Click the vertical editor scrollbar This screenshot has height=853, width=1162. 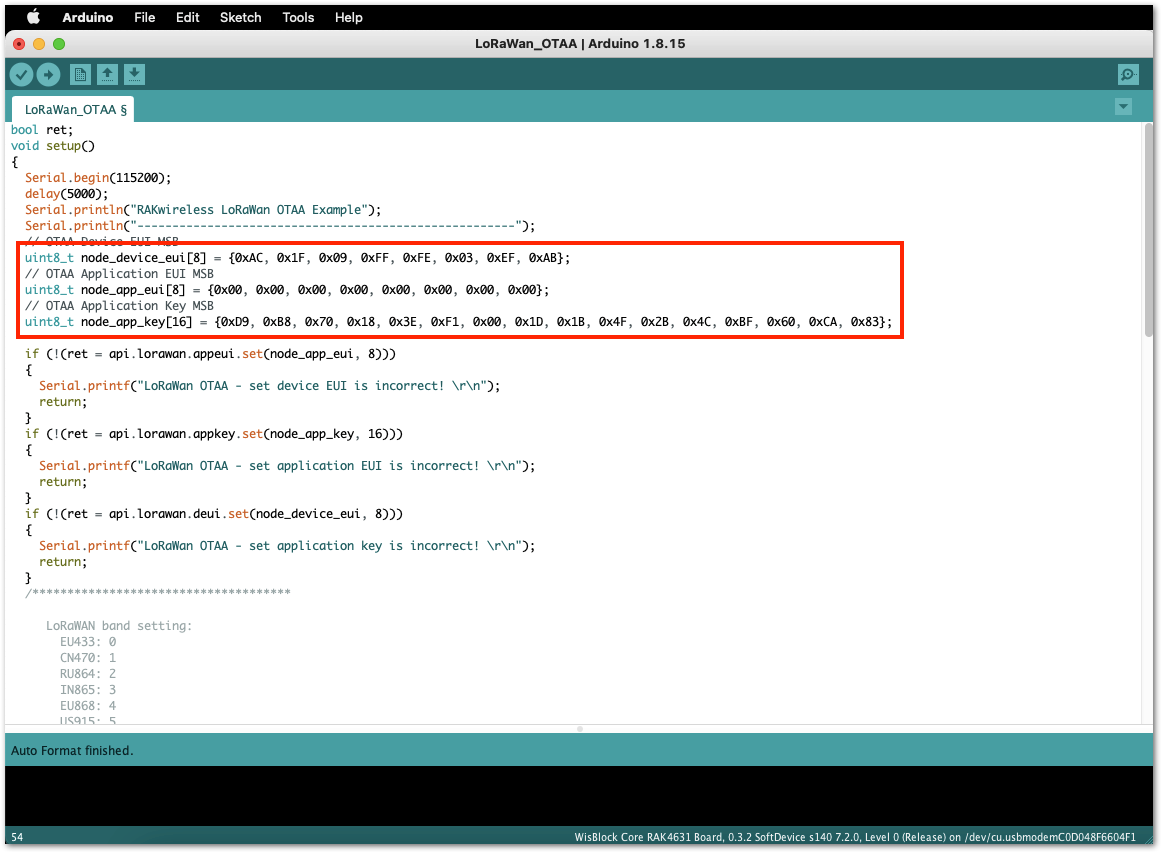(1148, 230)
